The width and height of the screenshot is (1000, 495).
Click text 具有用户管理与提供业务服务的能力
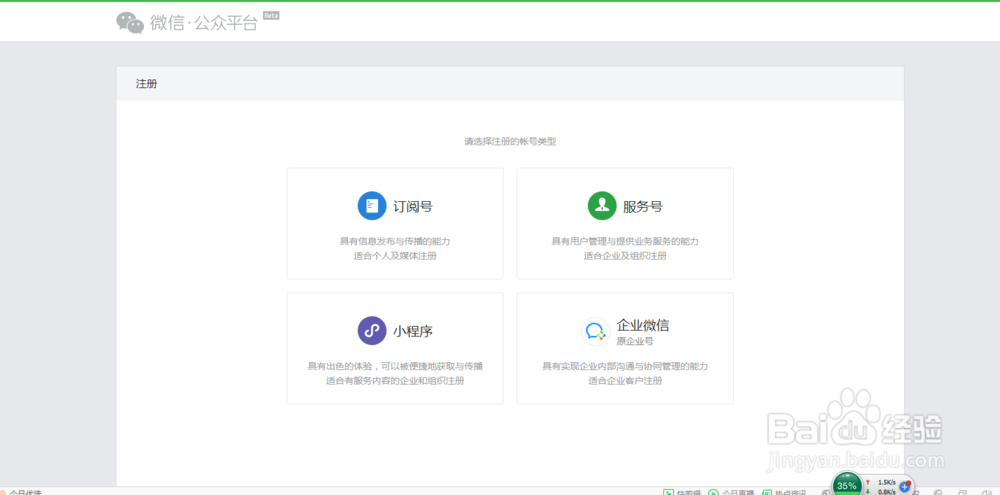(x=625, y=242)
